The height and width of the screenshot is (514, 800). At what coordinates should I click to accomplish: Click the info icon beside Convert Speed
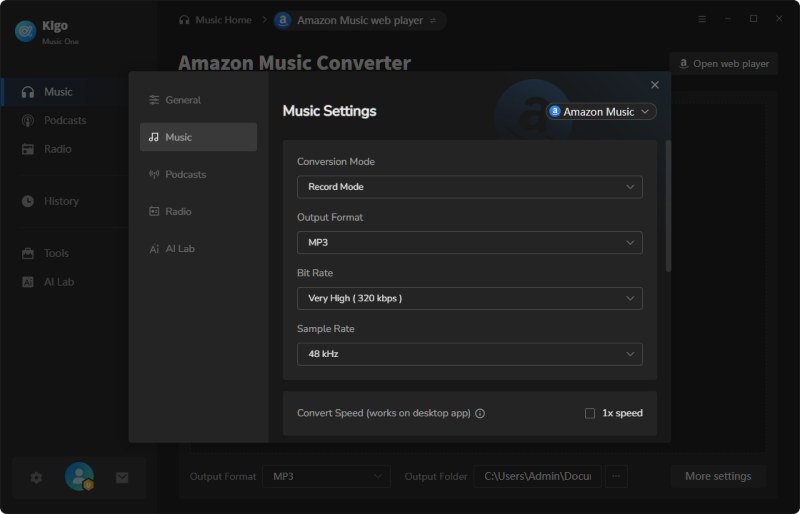pos(480,413)
